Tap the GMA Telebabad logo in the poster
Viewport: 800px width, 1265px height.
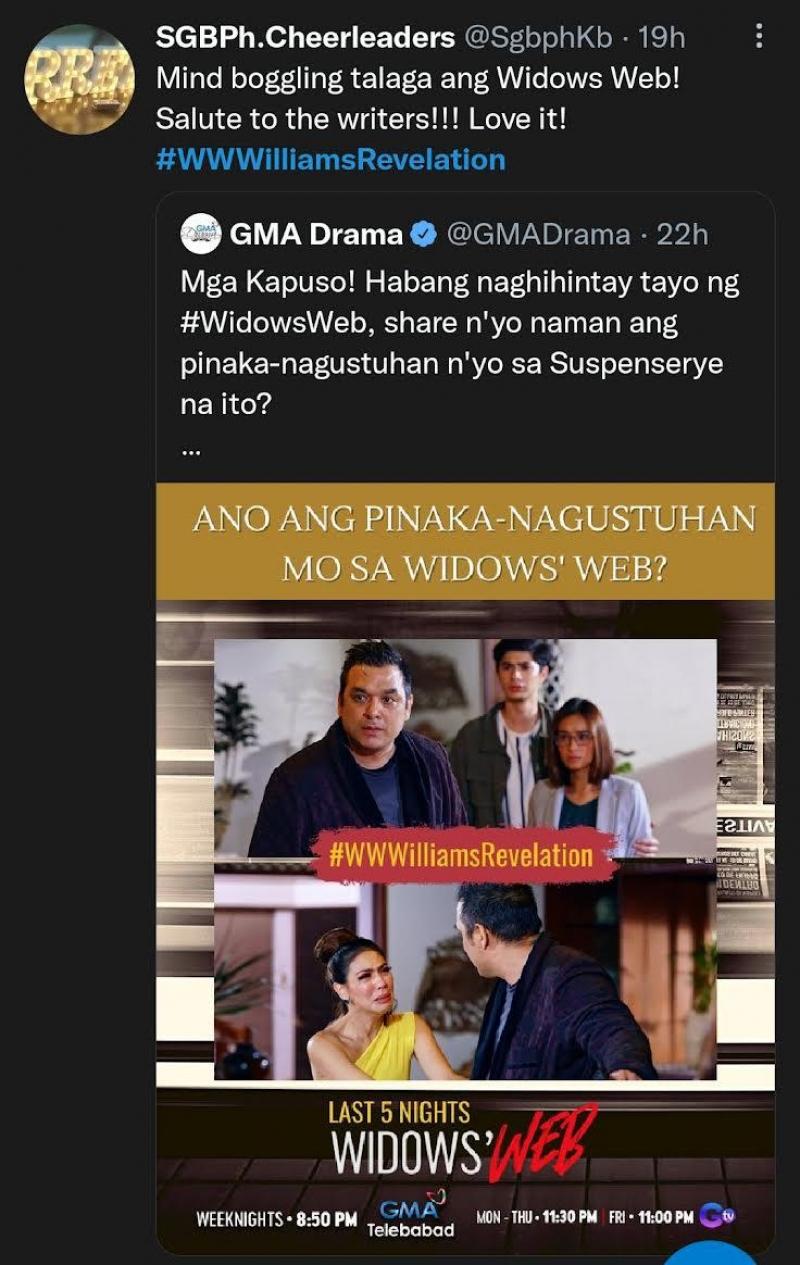[410, 1210]
